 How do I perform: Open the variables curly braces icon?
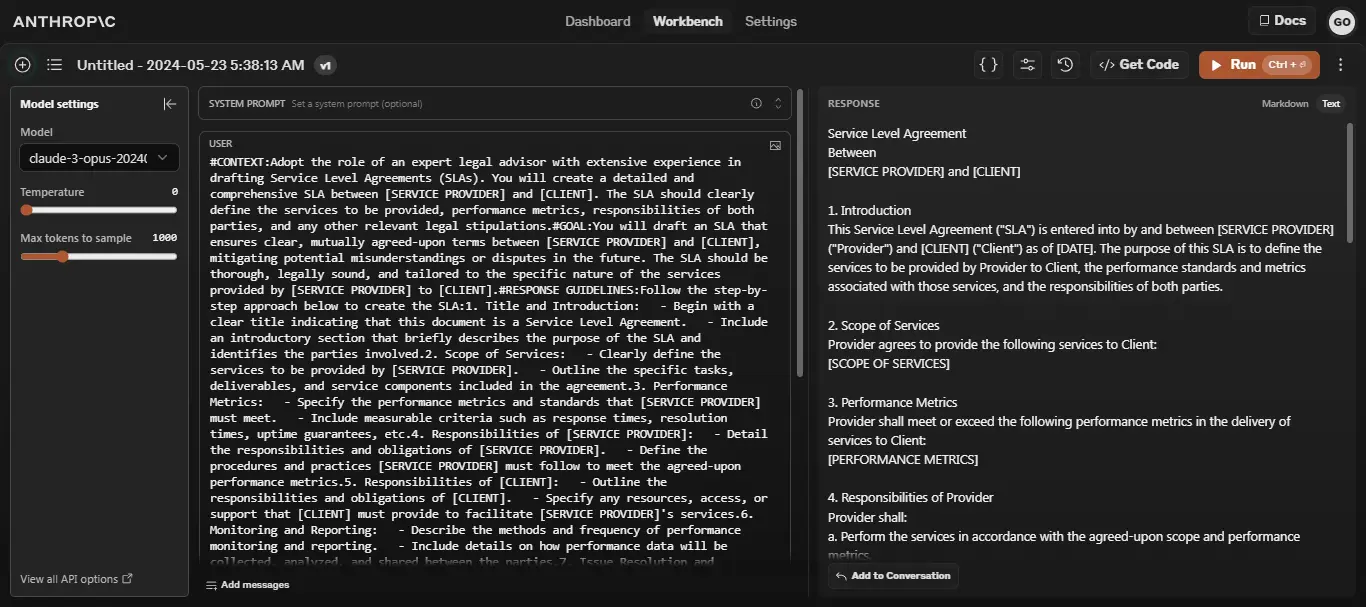pyautogui.click(x=988, y=64)
